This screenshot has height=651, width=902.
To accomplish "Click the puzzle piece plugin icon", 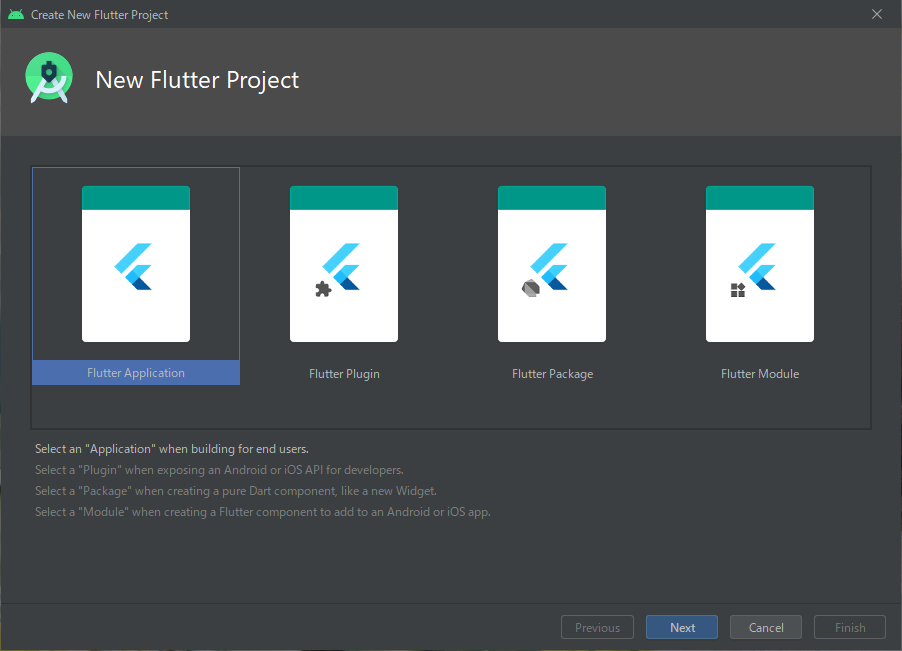I will pos(323,289).
